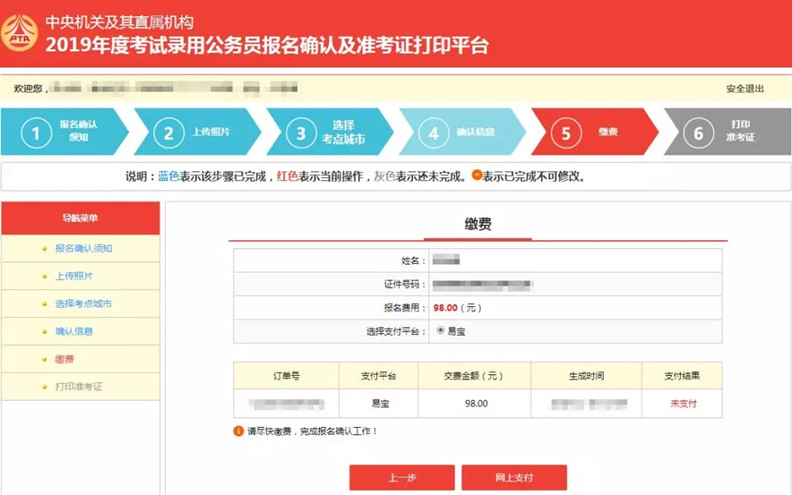Open 选择考点城市 in navigation menu
The width and height of the screenshot is (792, 495).
[x=83, y=304]
